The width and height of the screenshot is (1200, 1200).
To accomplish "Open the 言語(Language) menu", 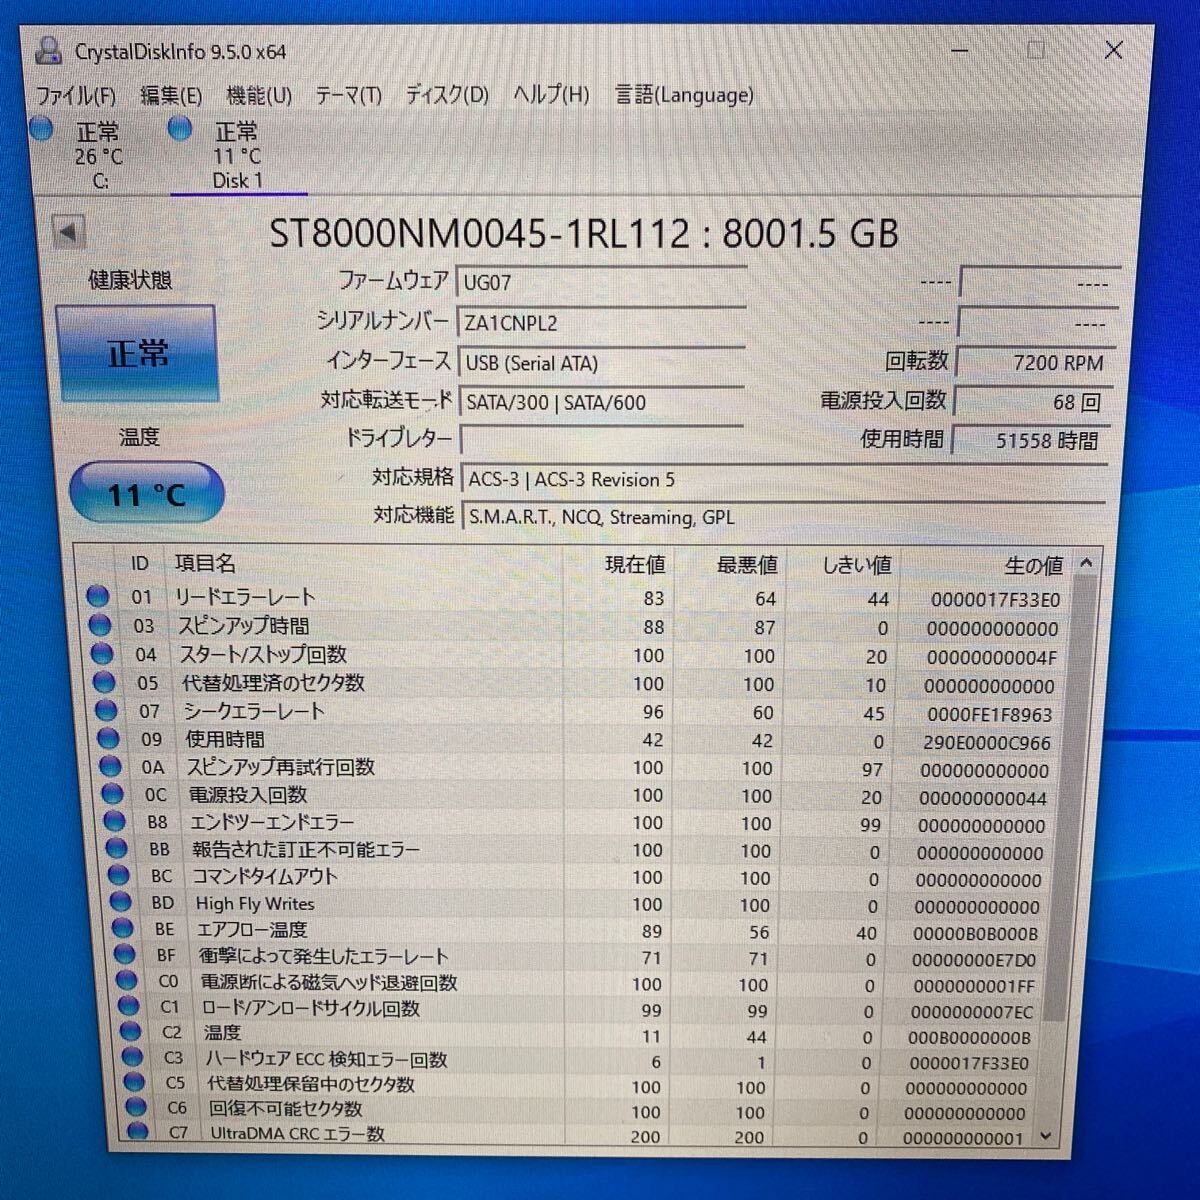I will (x=684, y=95).
